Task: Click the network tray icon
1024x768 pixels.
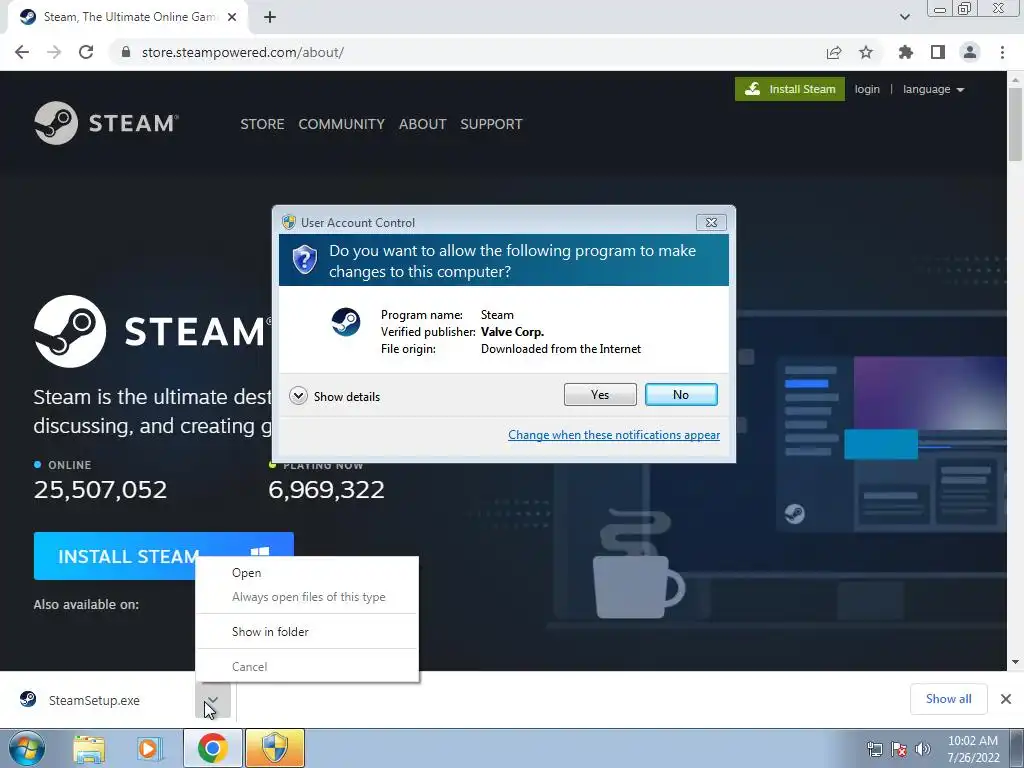Action: [875, 749]
